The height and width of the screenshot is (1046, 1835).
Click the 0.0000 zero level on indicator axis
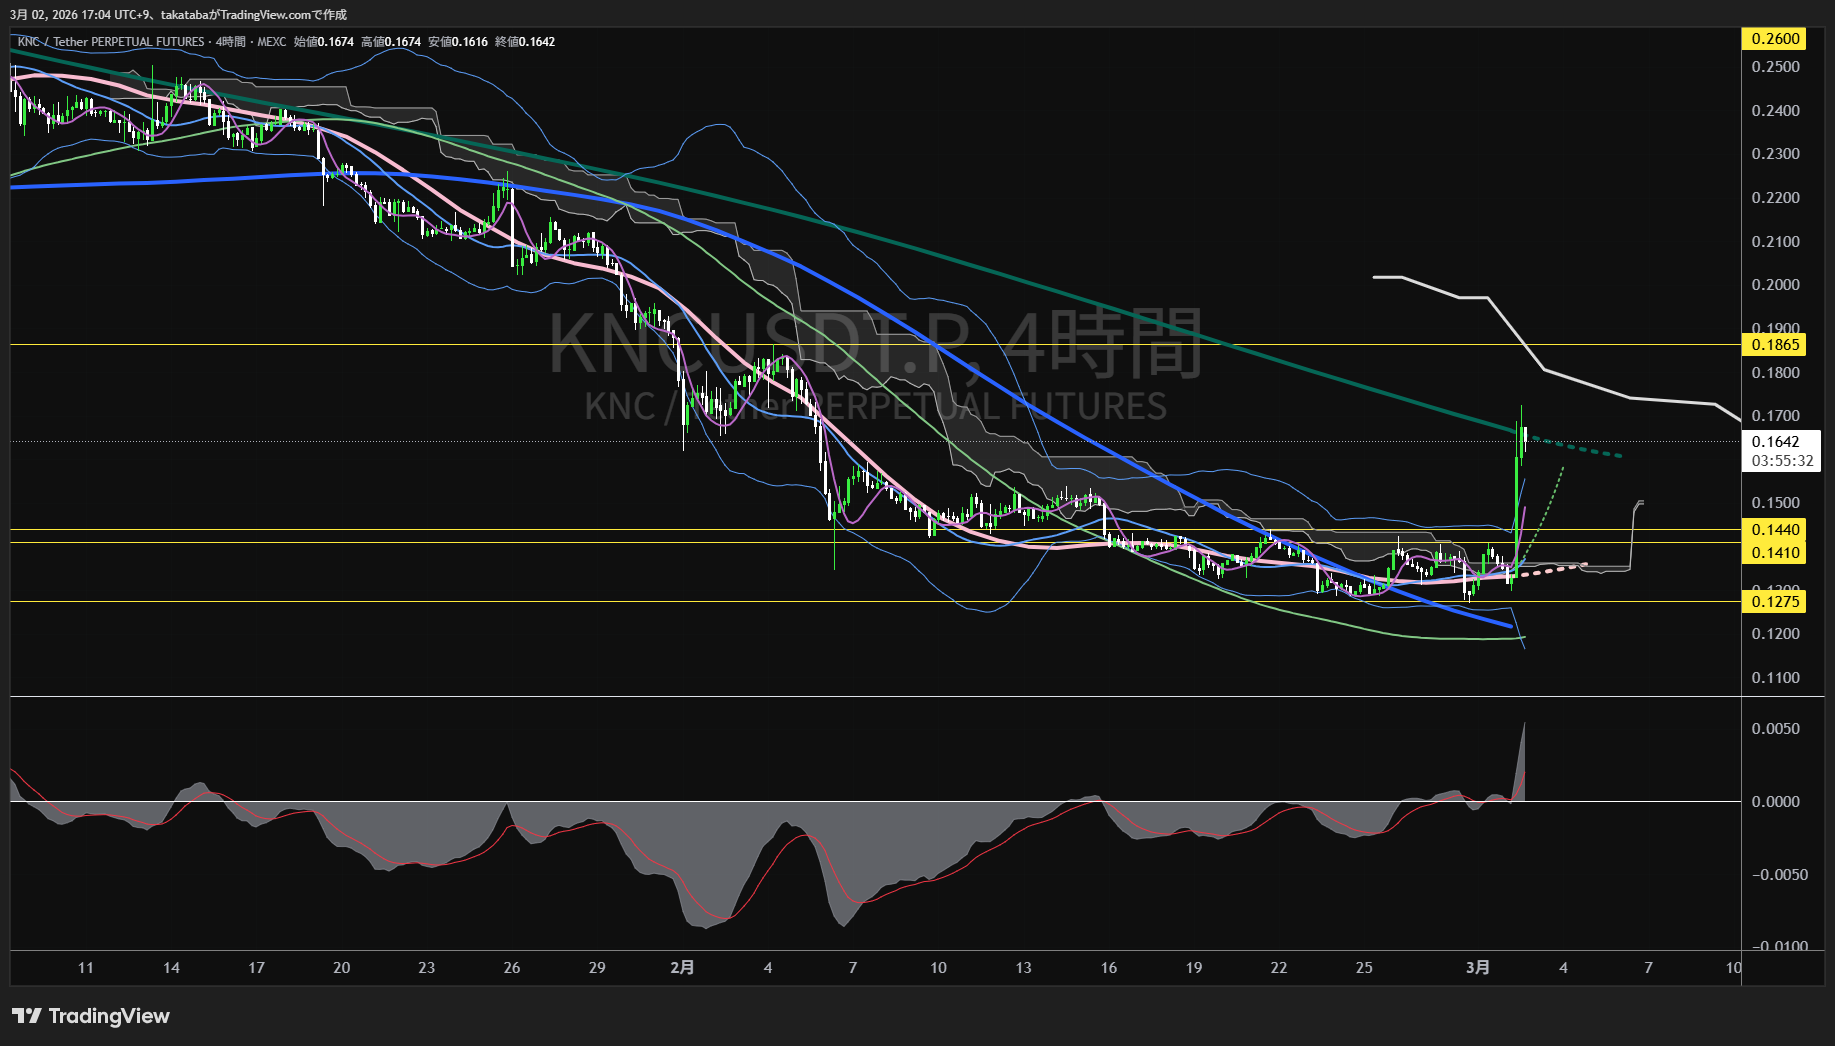(x=1775, y=802)
